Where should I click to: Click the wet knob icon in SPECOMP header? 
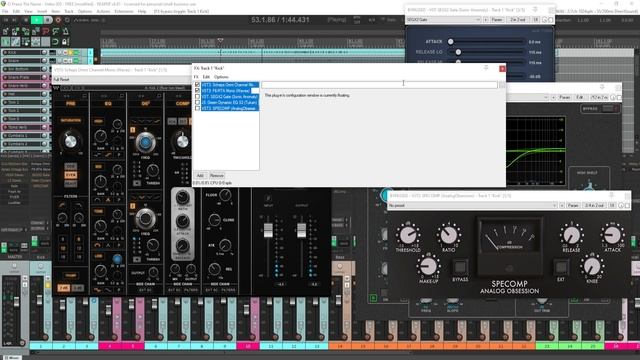click(622, 205)
